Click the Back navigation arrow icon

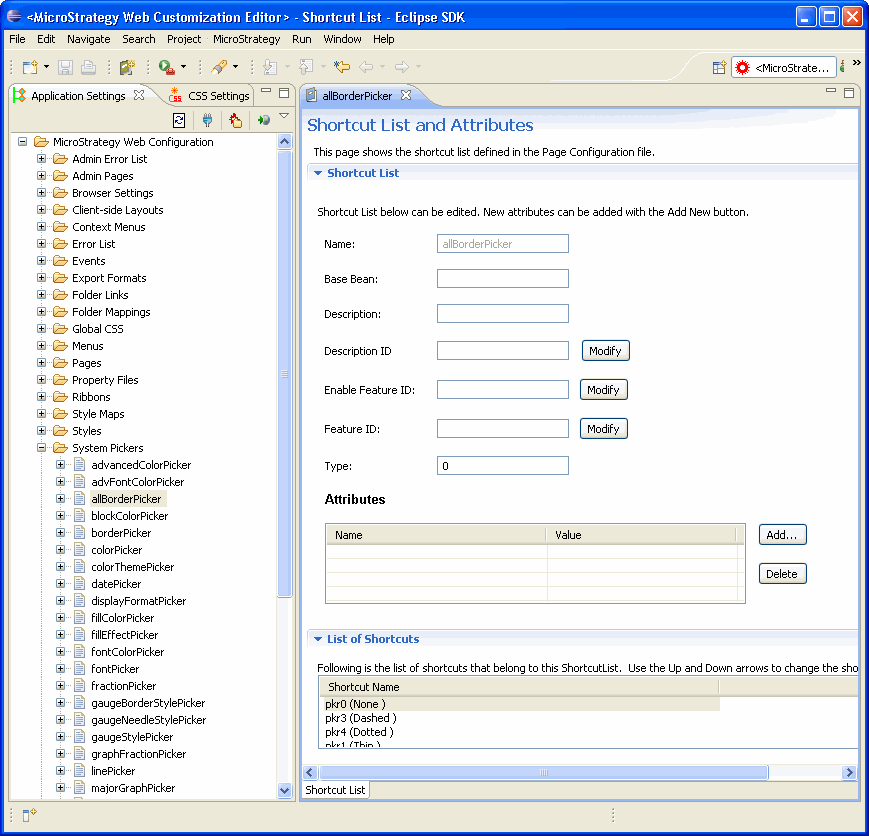[x=366, y=67]
